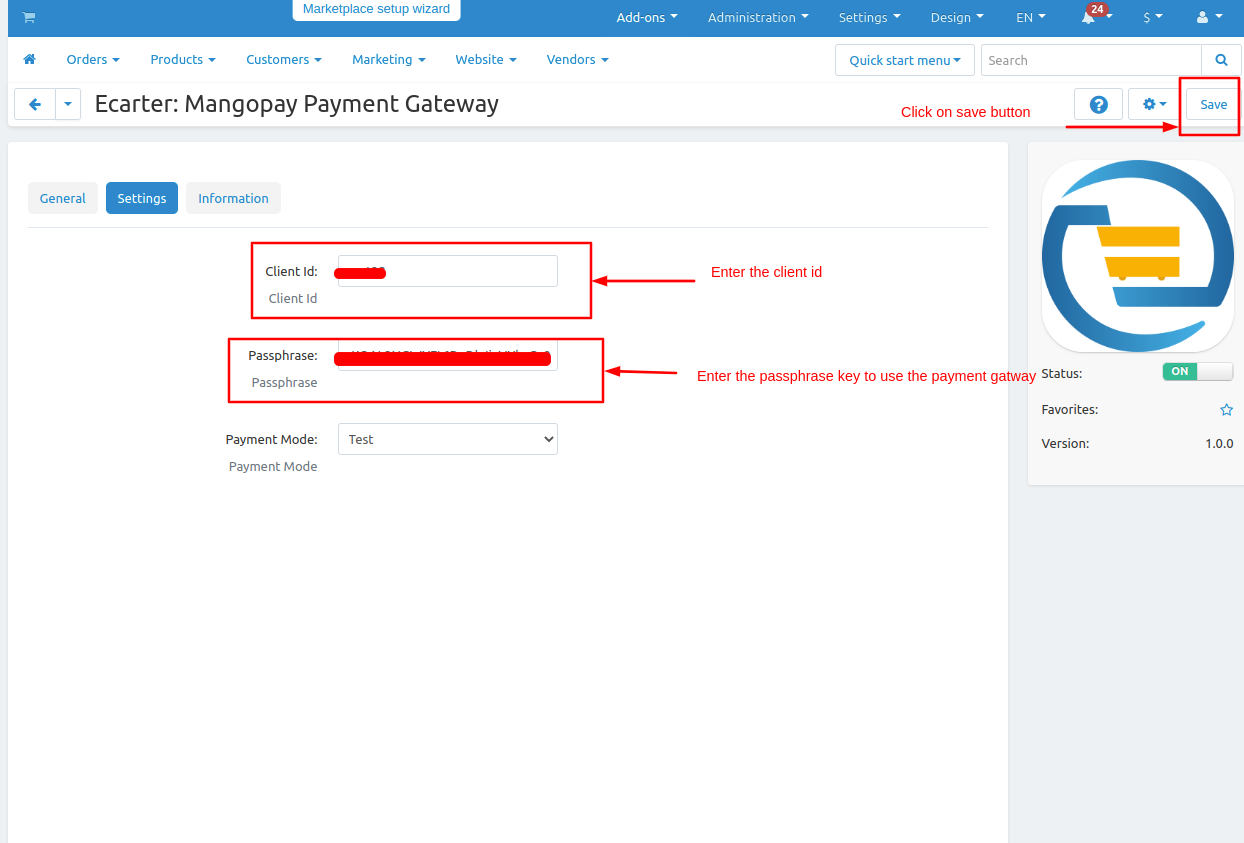Go to the home dashboard icon
1244x843 pixels.
point(29,59)
